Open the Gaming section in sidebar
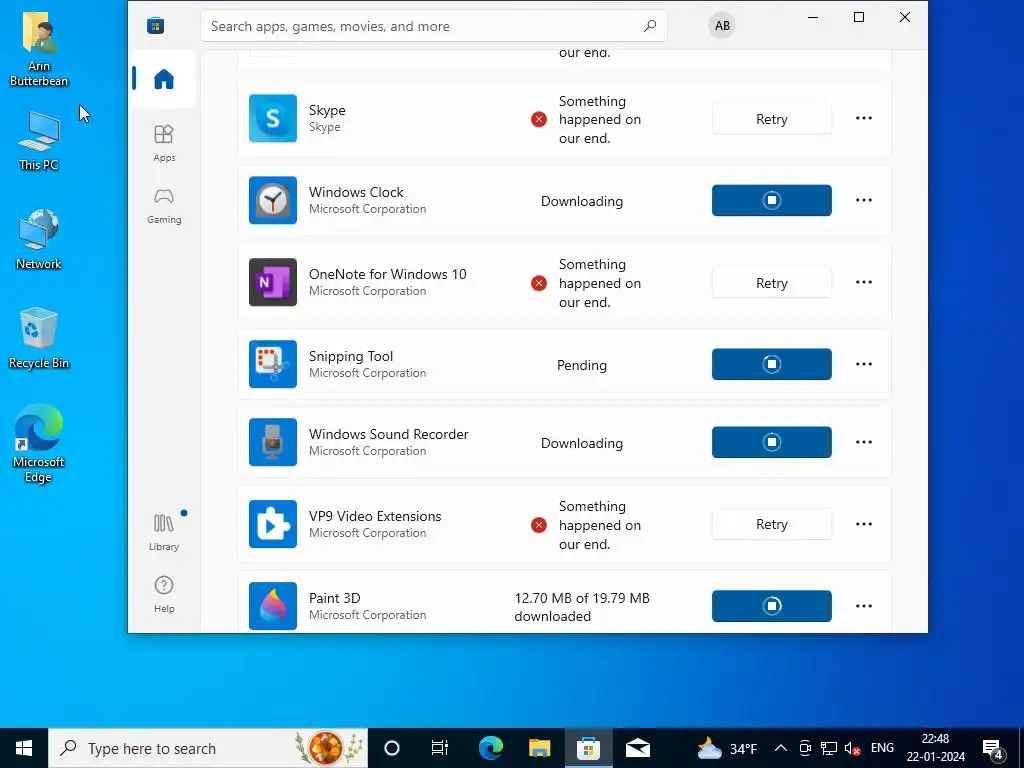 (x=164, y=206)
